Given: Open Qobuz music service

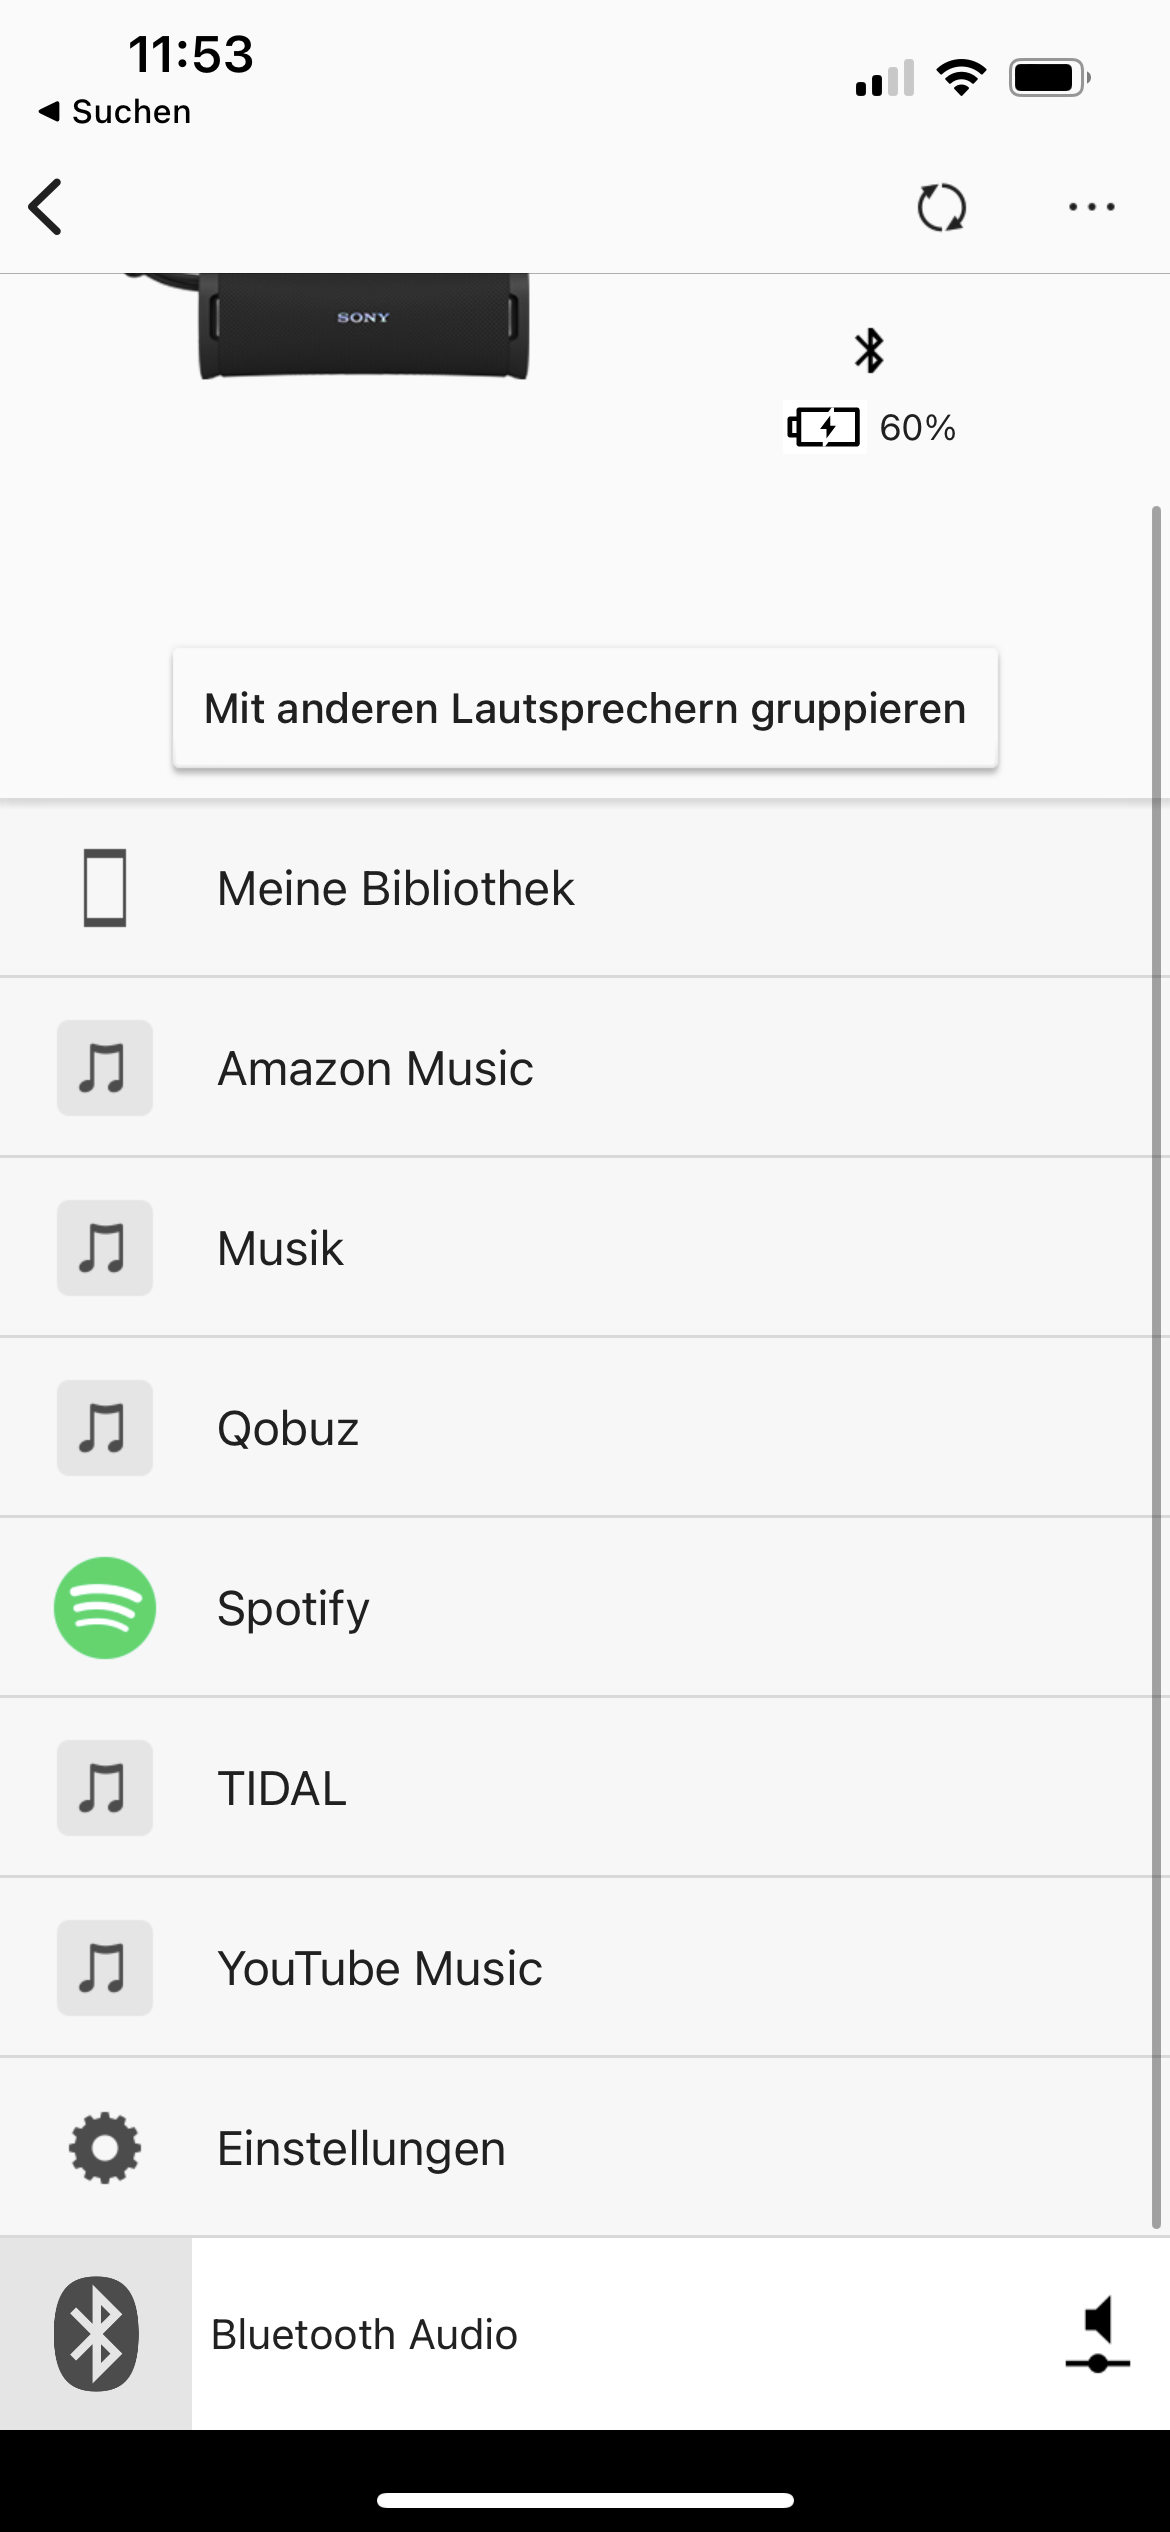Looking at the screenshot, I should tap(288, 1428).
